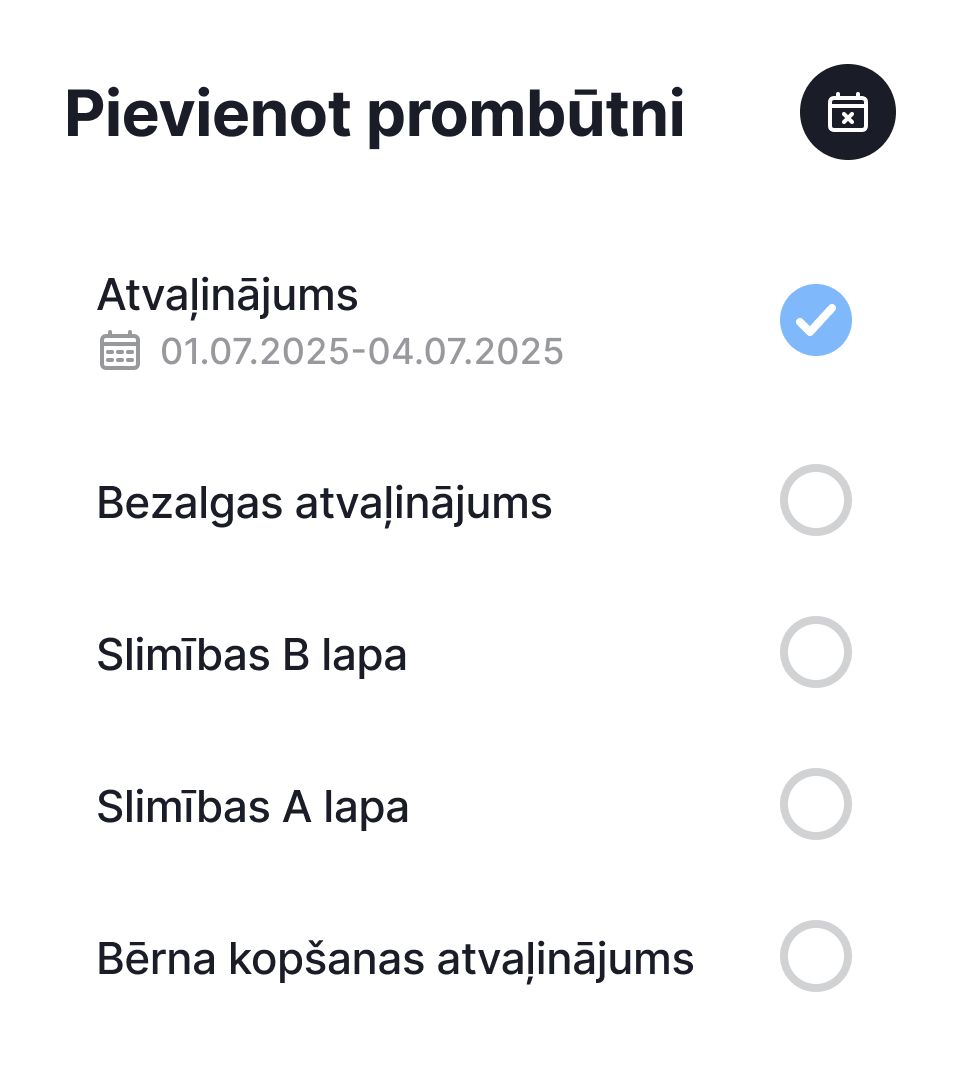
Task: Click the small calendar icon beside the dates
Action: 120,350
